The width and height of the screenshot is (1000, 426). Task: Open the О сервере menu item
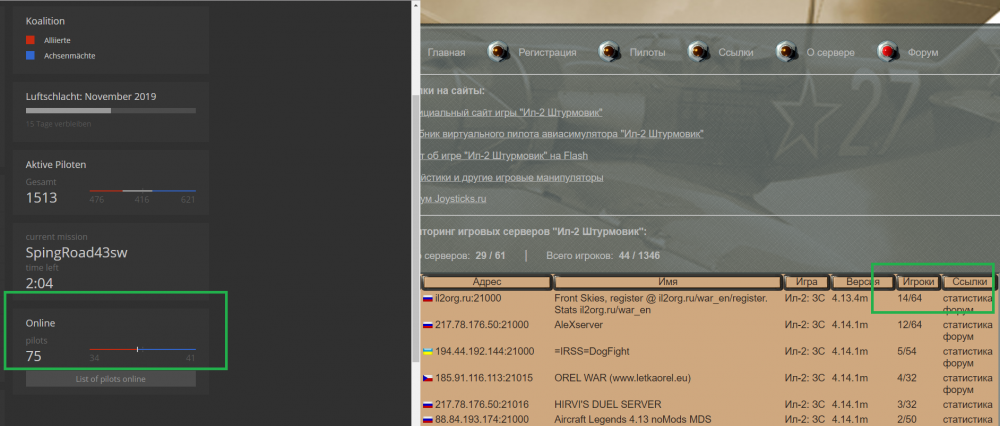[830, 52]
